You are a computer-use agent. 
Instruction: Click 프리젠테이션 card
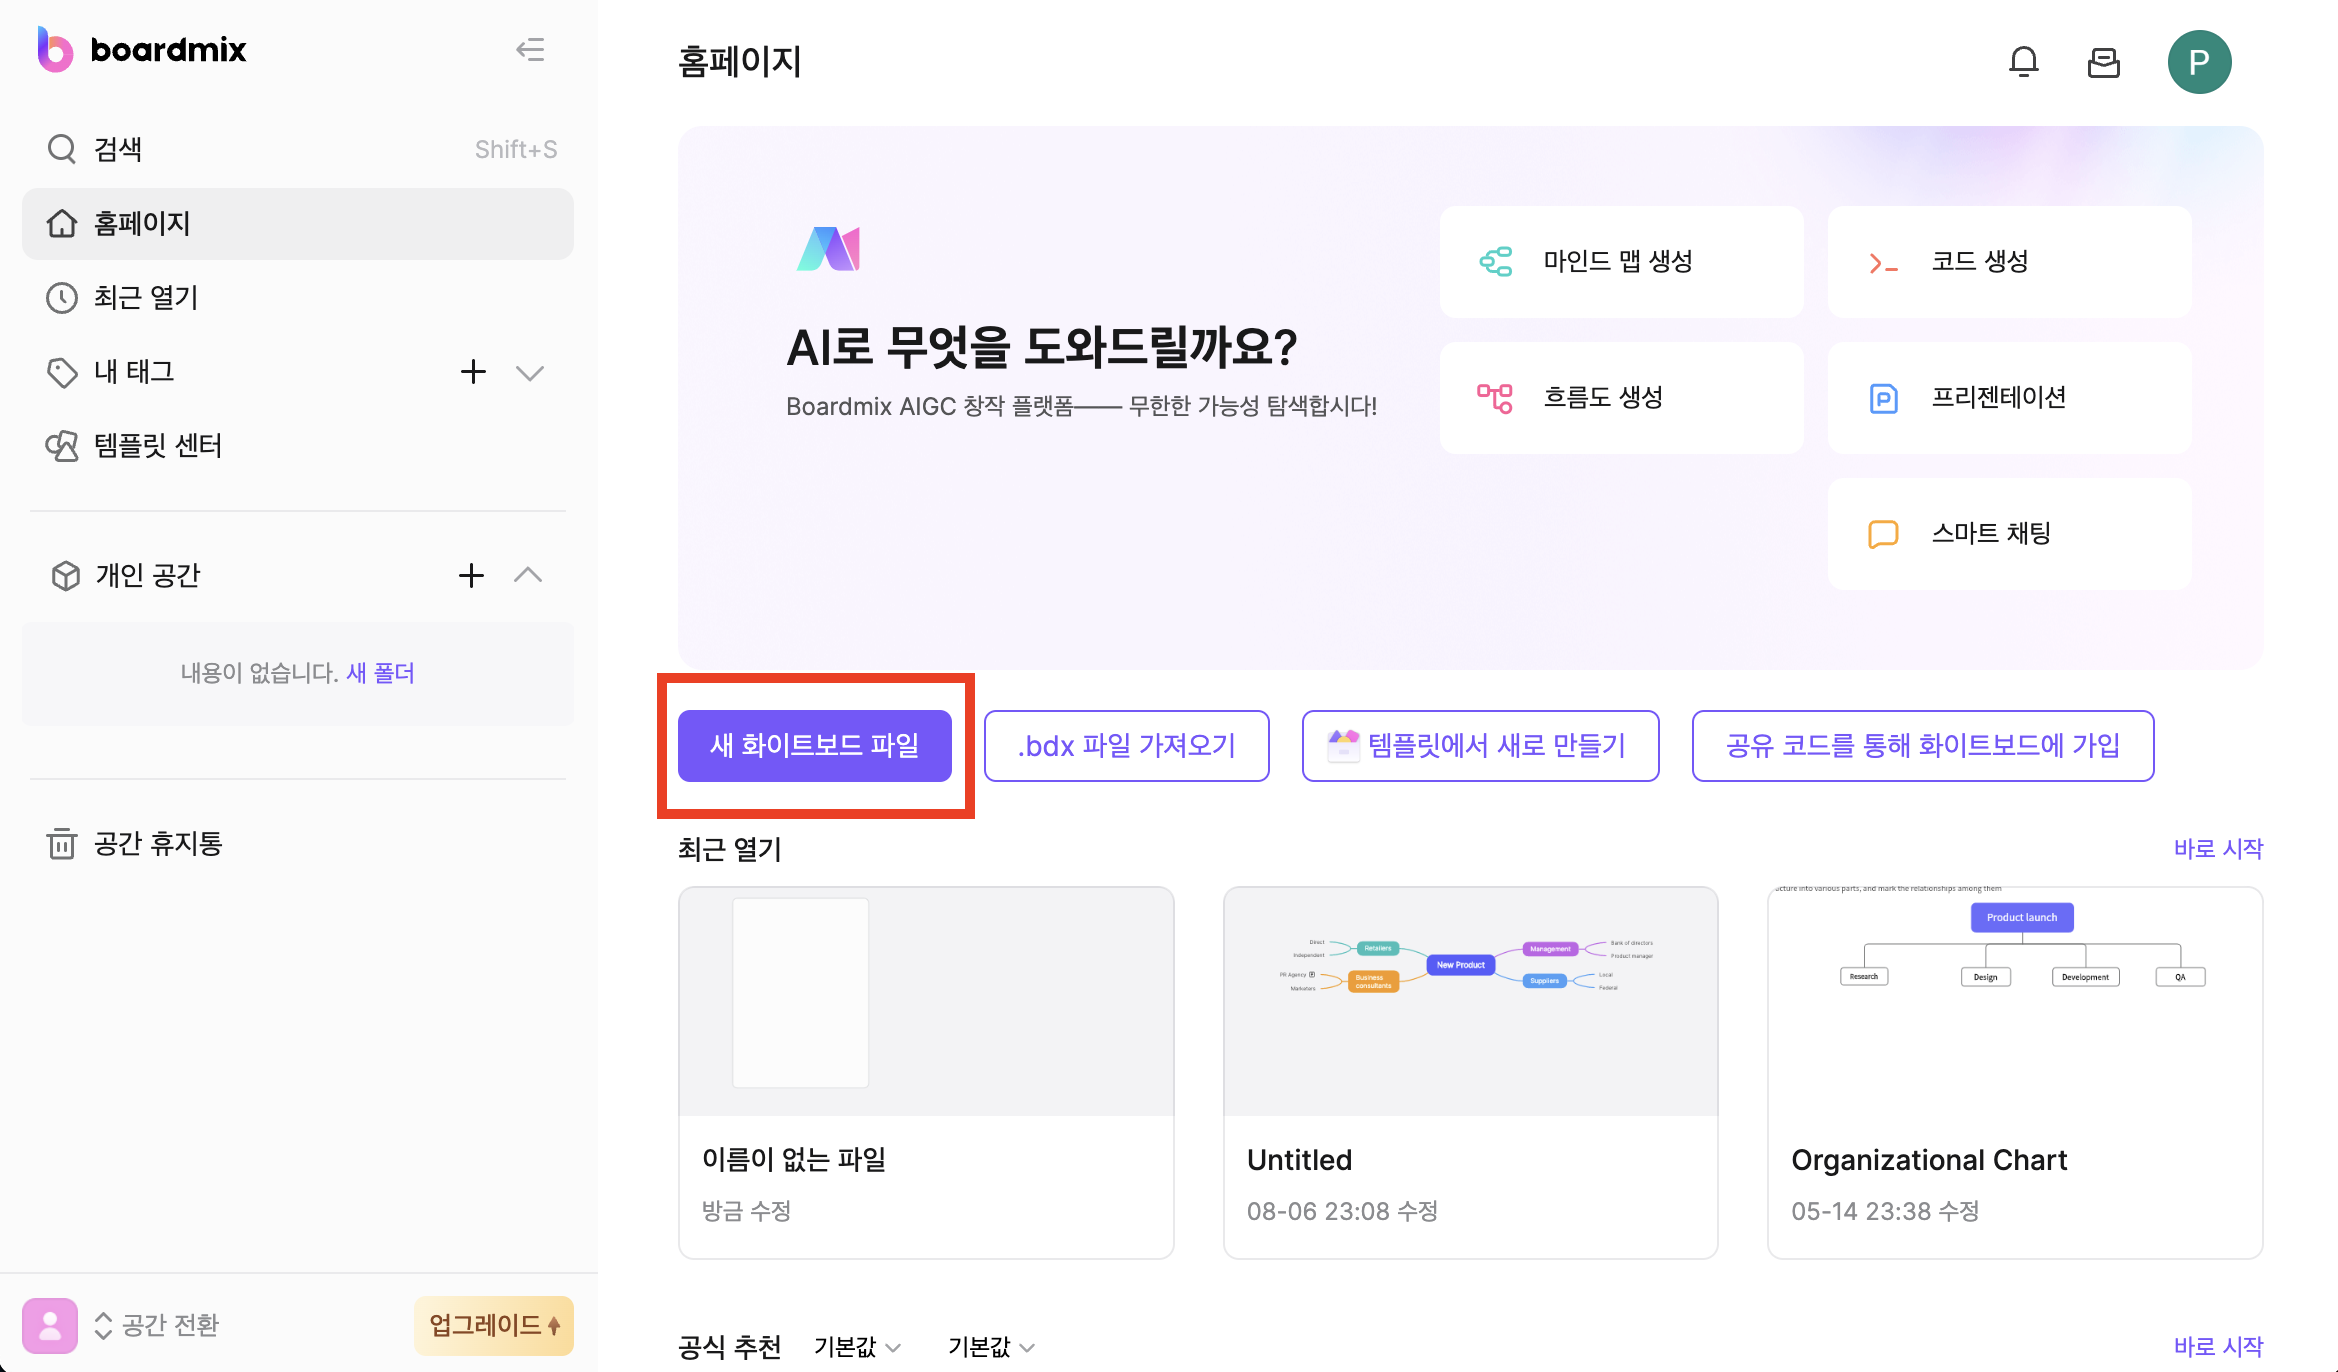coord(2010,398)
